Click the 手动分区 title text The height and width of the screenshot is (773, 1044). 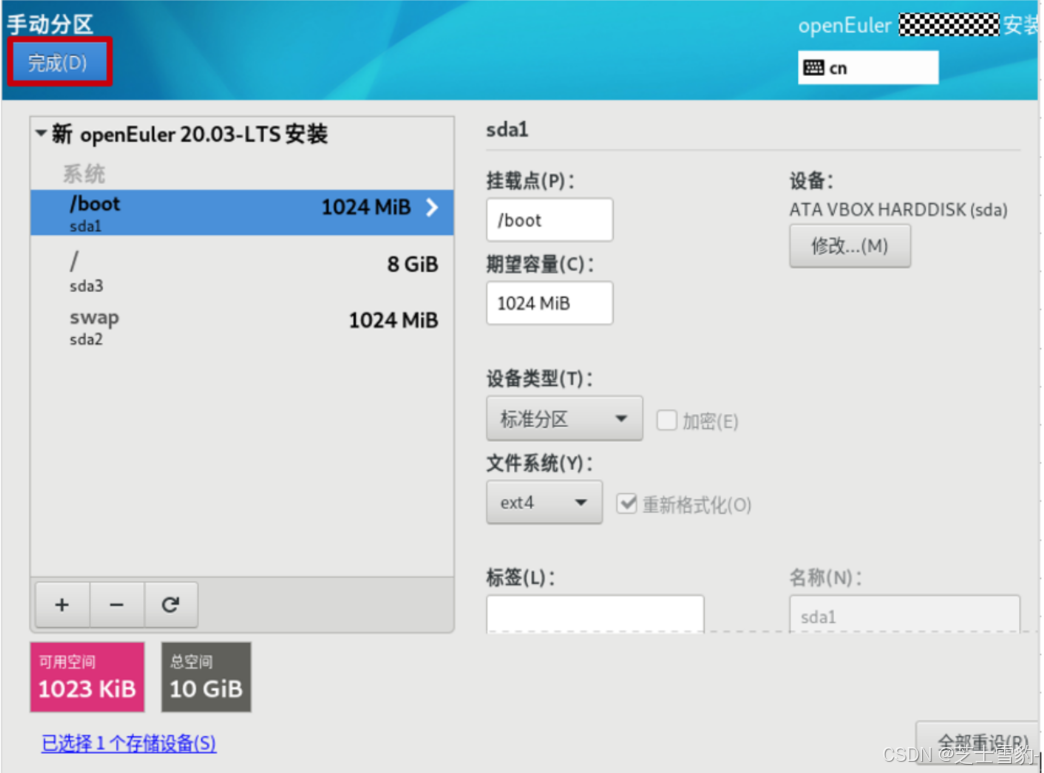(x=50, y=24)
